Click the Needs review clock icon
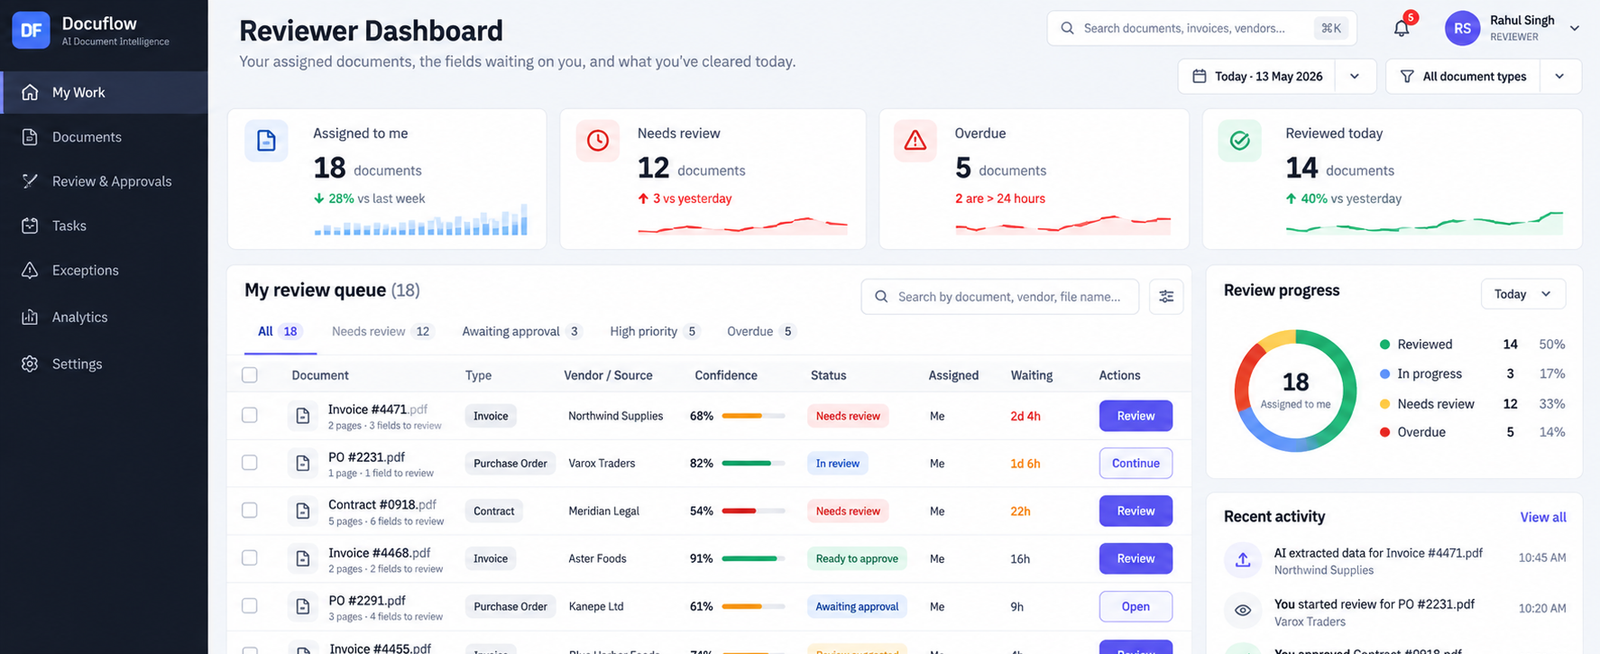Image resolution: width=1600 pixels, height=654 pixels. (x=597, y=141)
